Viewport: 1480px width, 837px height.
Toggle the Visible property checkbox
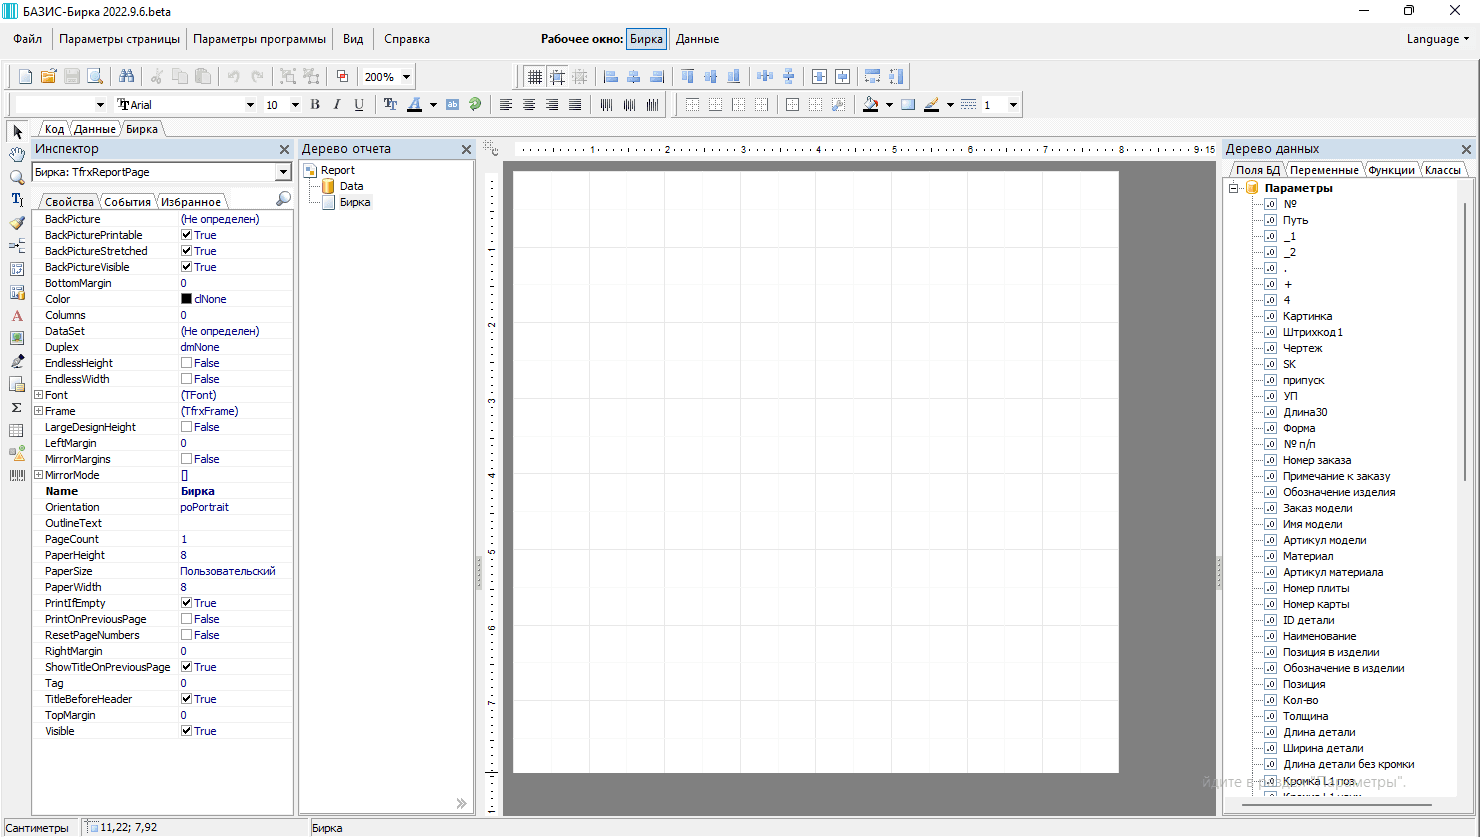(x=186, y=731)
